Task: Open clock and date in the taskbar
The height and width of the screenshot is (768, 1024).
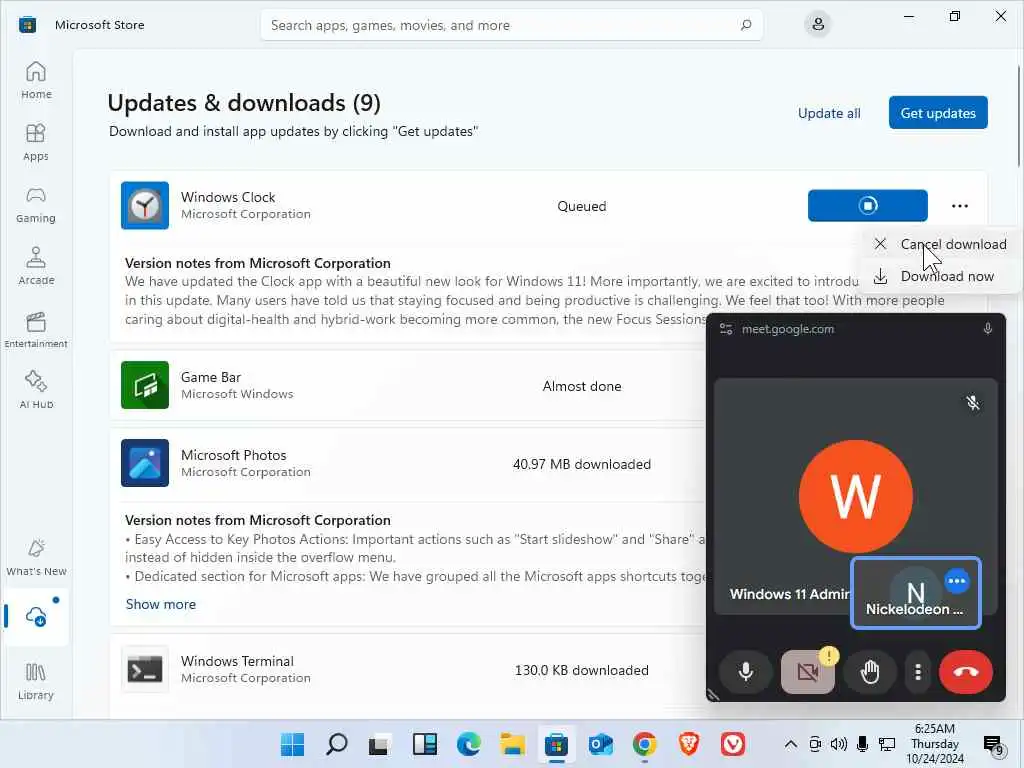Action: coord(935,744)
